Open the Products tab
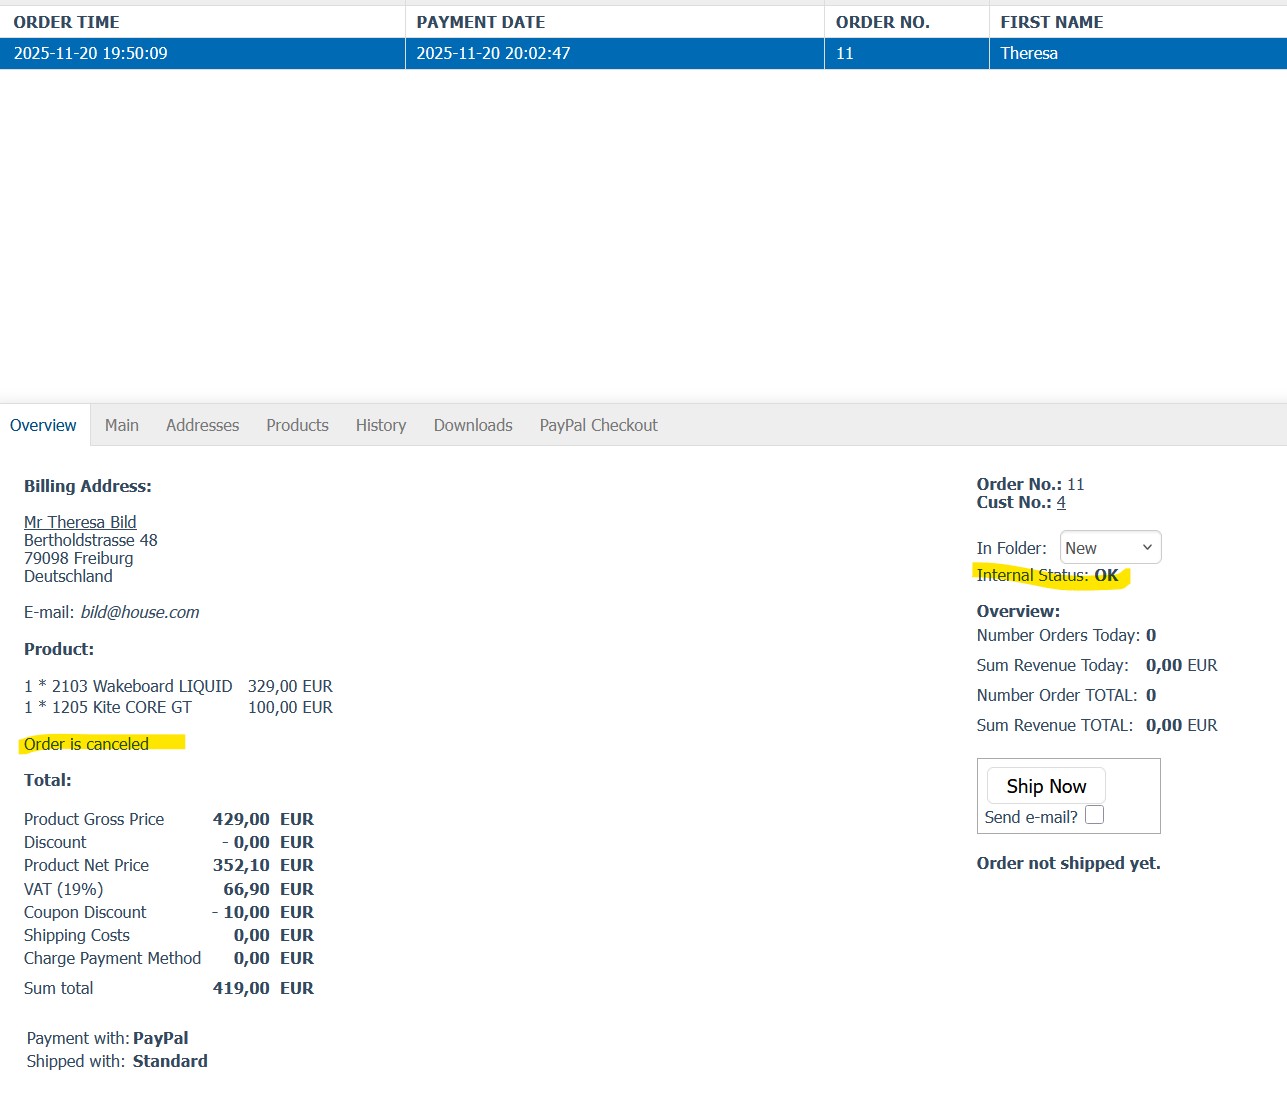 coord(297,426)
